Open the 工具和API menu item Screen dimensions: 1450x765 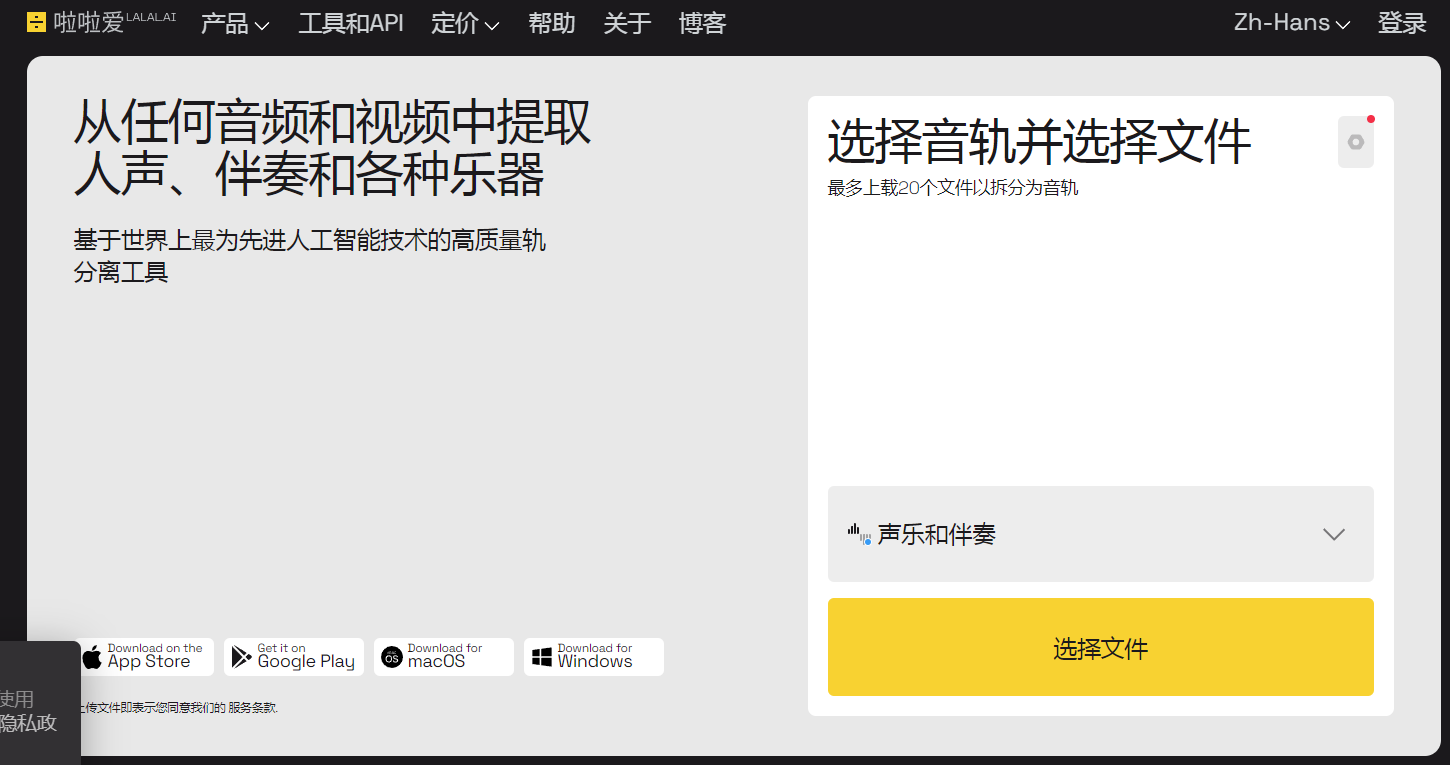click(x=351, y=23)
